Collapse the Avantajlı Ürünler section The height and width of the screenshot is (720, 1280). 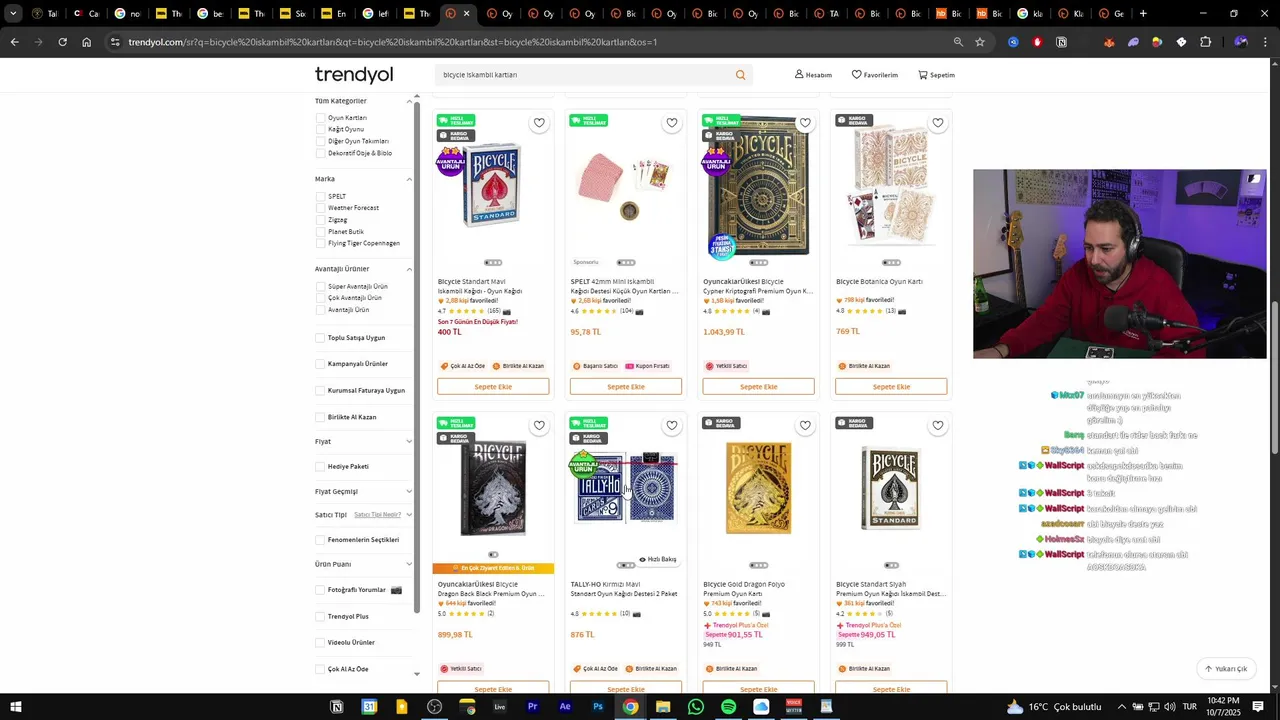click(x=409, y=269)
